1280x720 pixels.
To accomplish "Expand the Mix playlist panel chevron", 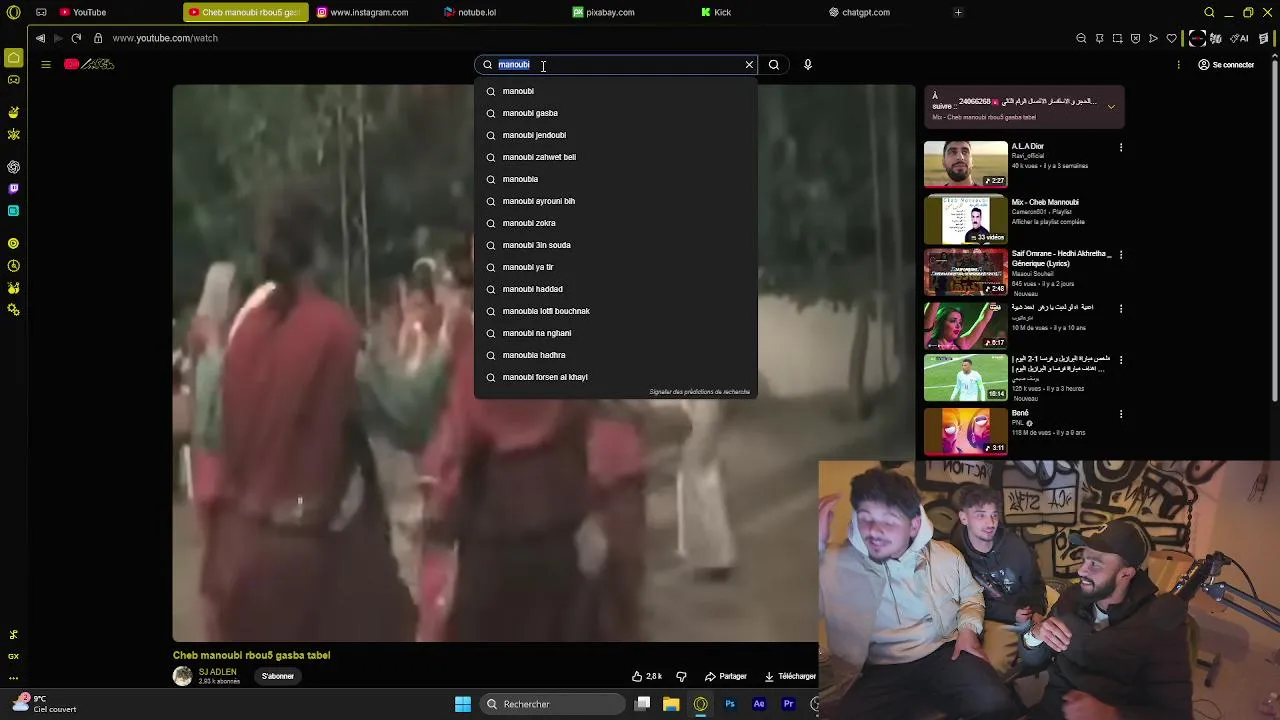I will 1111,107.
